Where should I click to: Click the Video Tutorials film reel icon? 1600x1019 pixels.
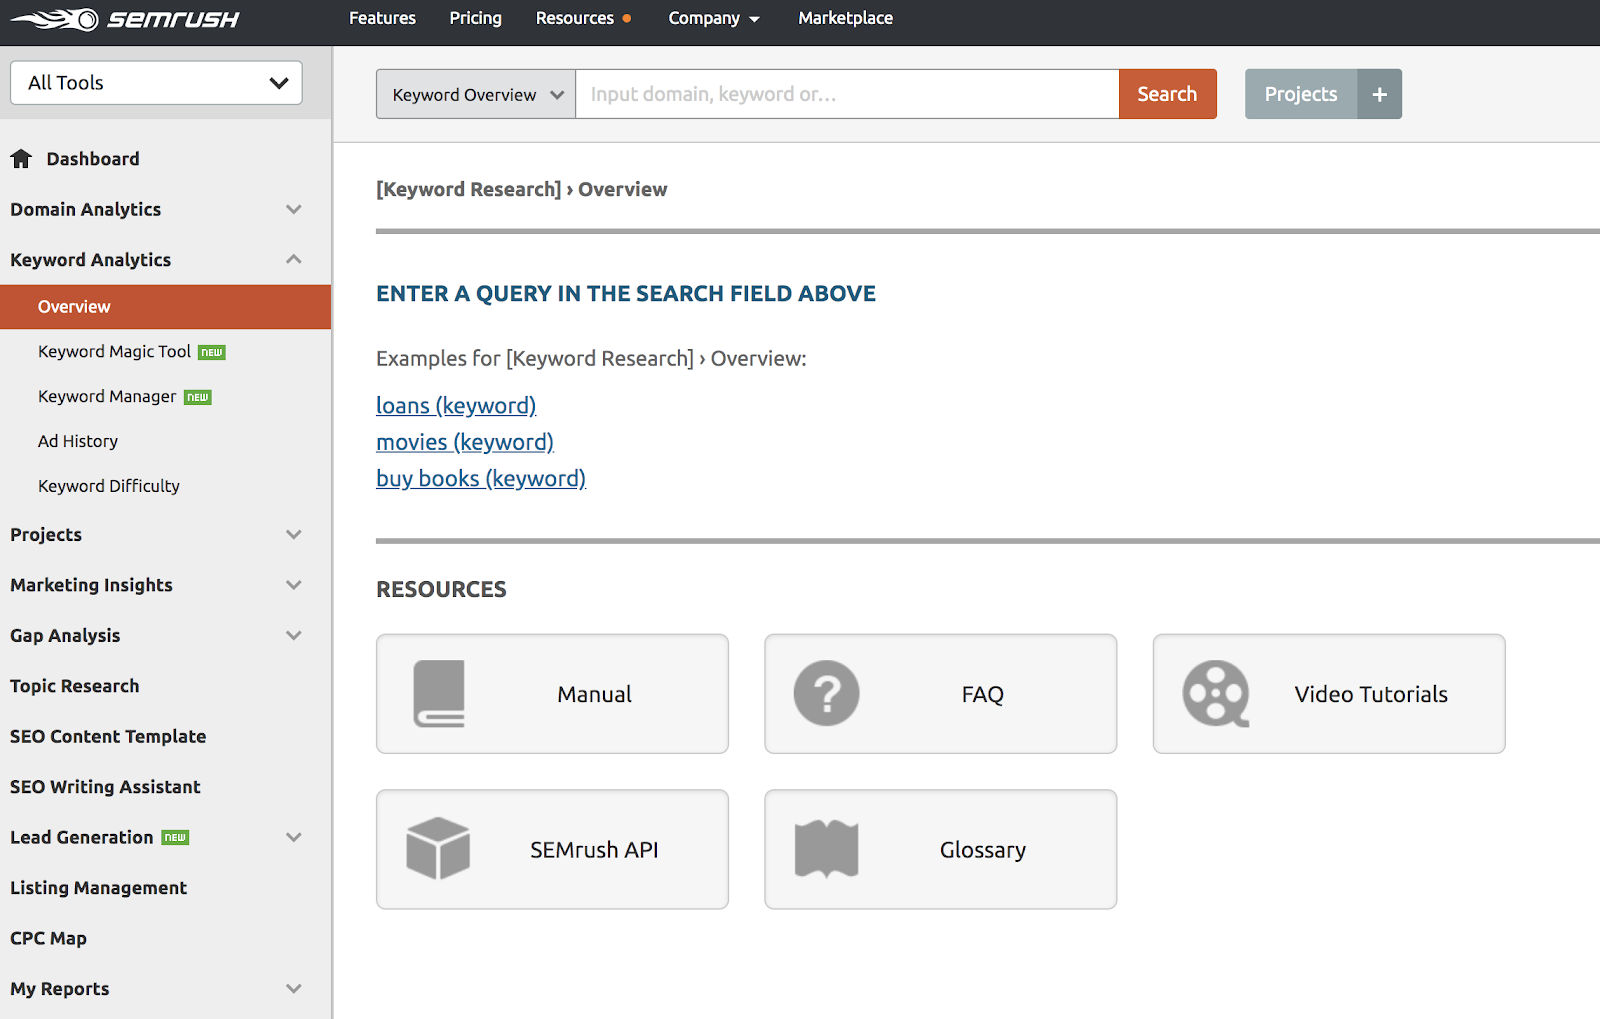click(x=1216, y=693)
